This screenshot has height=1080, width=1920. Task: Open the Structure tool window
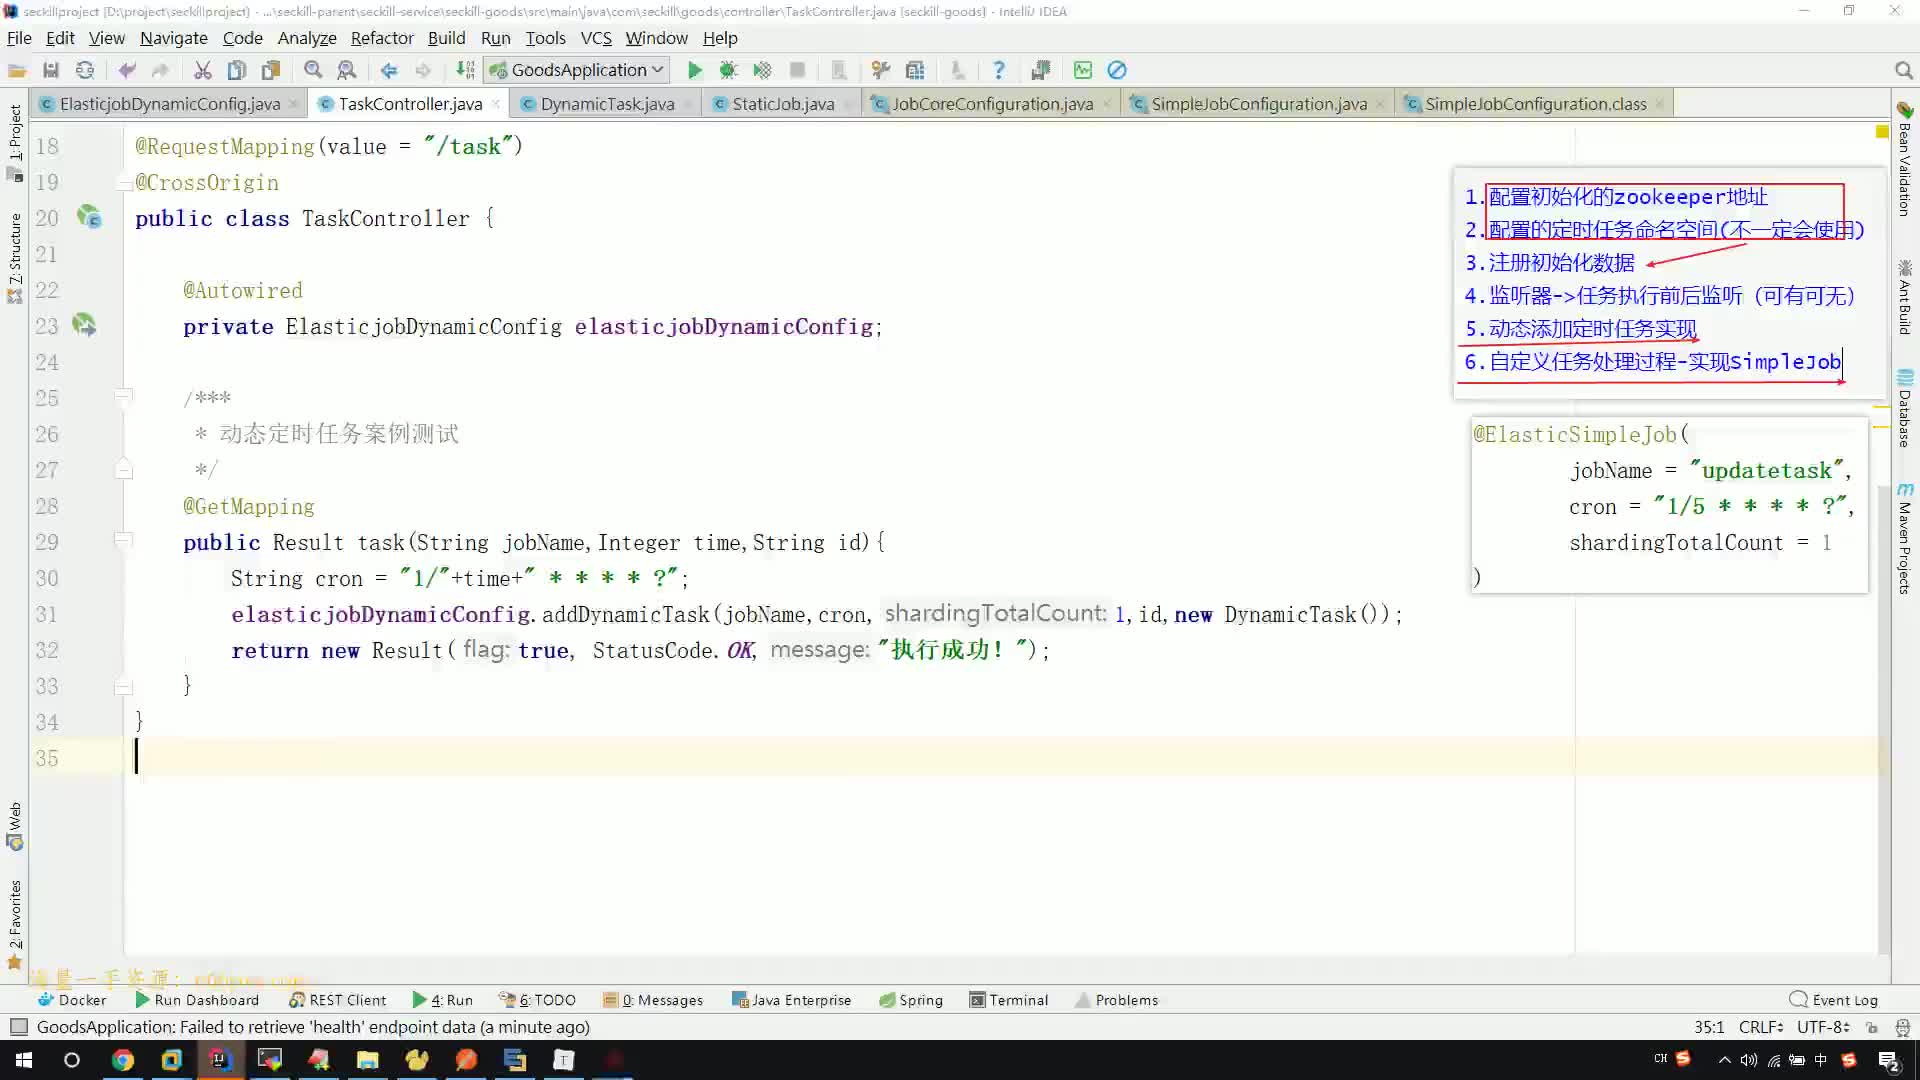coord(14,258)
